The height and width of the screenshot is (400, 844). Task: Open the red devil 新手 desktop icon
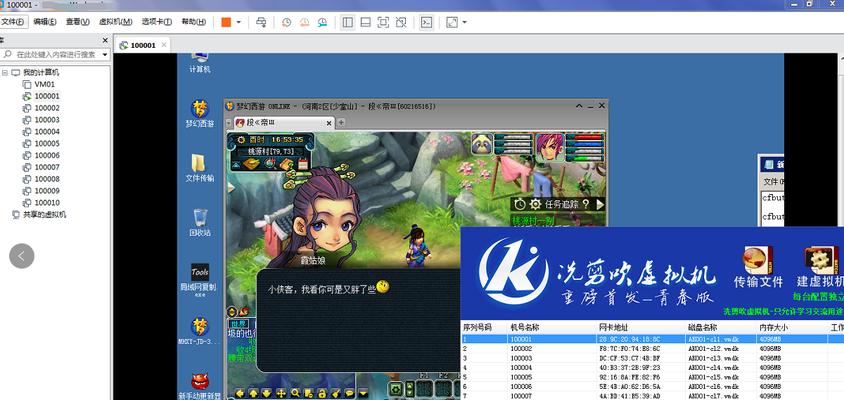click(x=200, y=387)
